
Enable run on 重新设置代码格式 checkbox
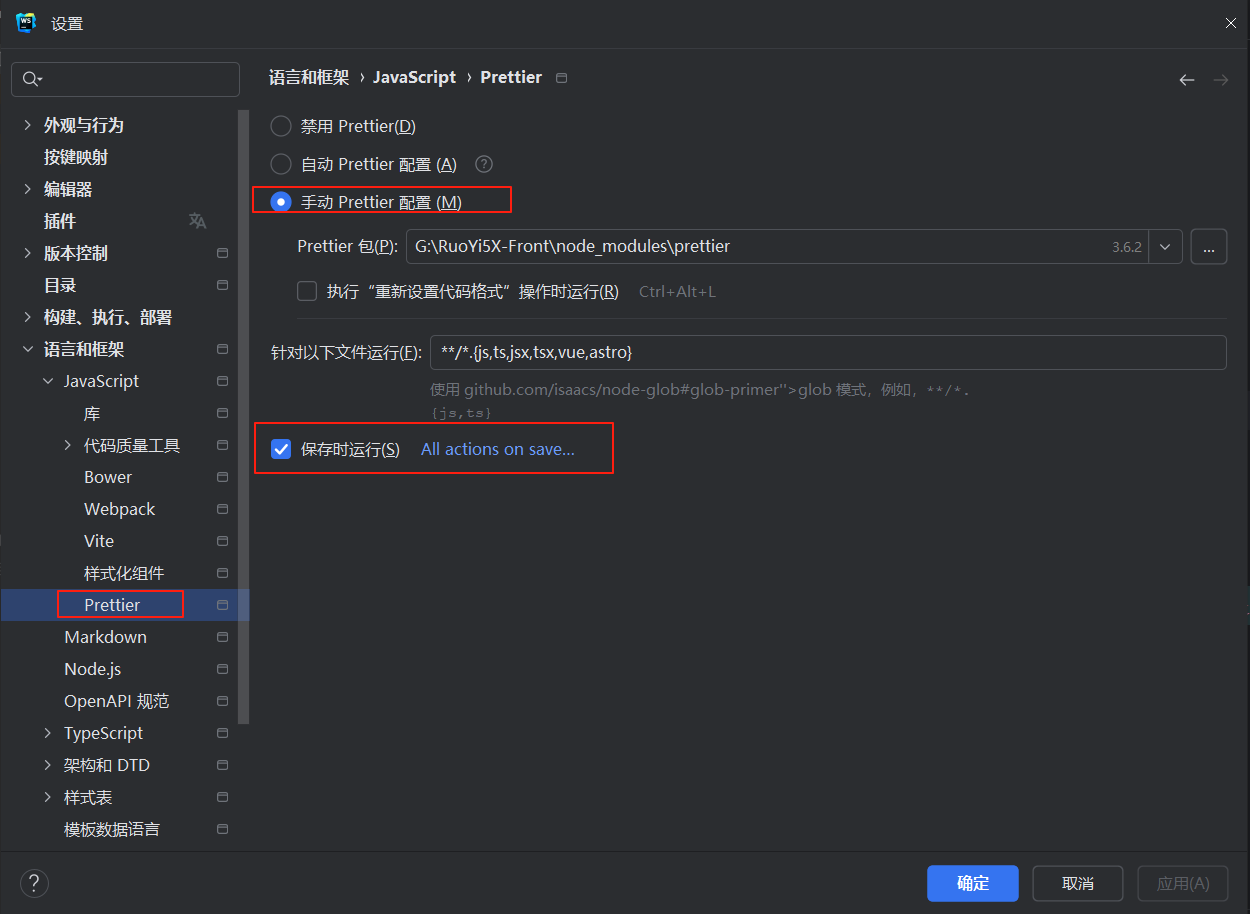pyautogui.click(x=307, y=292)
